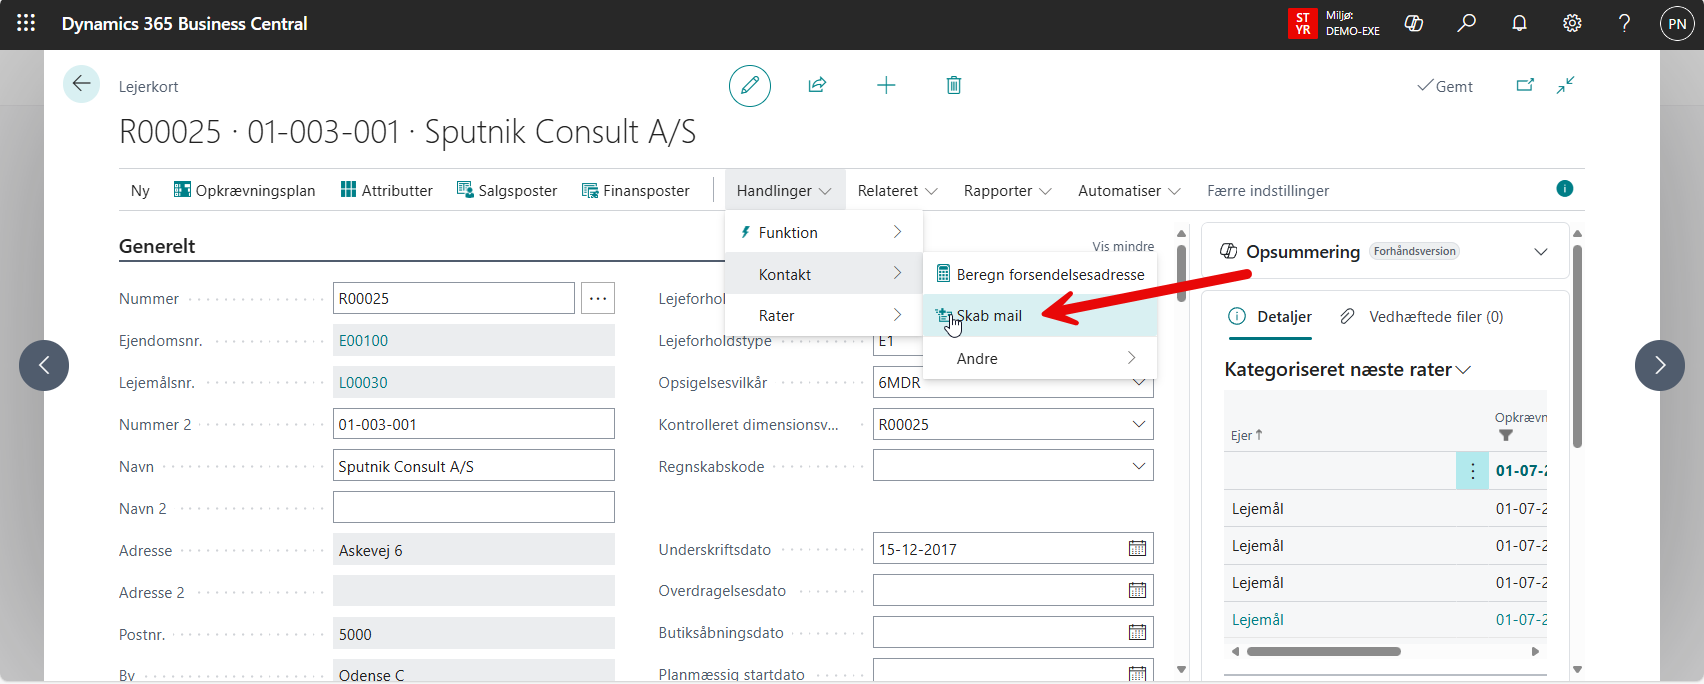Open Finansposter
1704x684 pixels.
[x=636, y=190]
